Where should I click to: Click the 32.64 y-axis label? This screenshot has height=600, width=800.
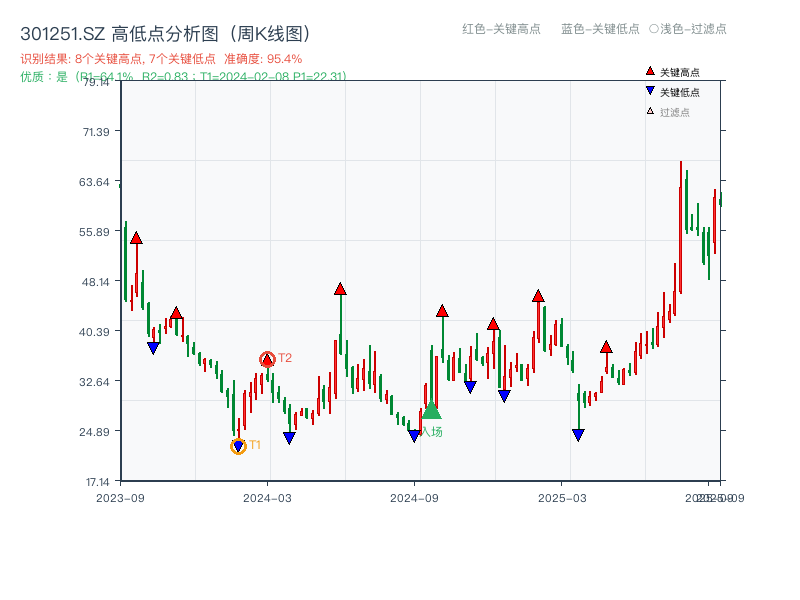tap(94, 382)
